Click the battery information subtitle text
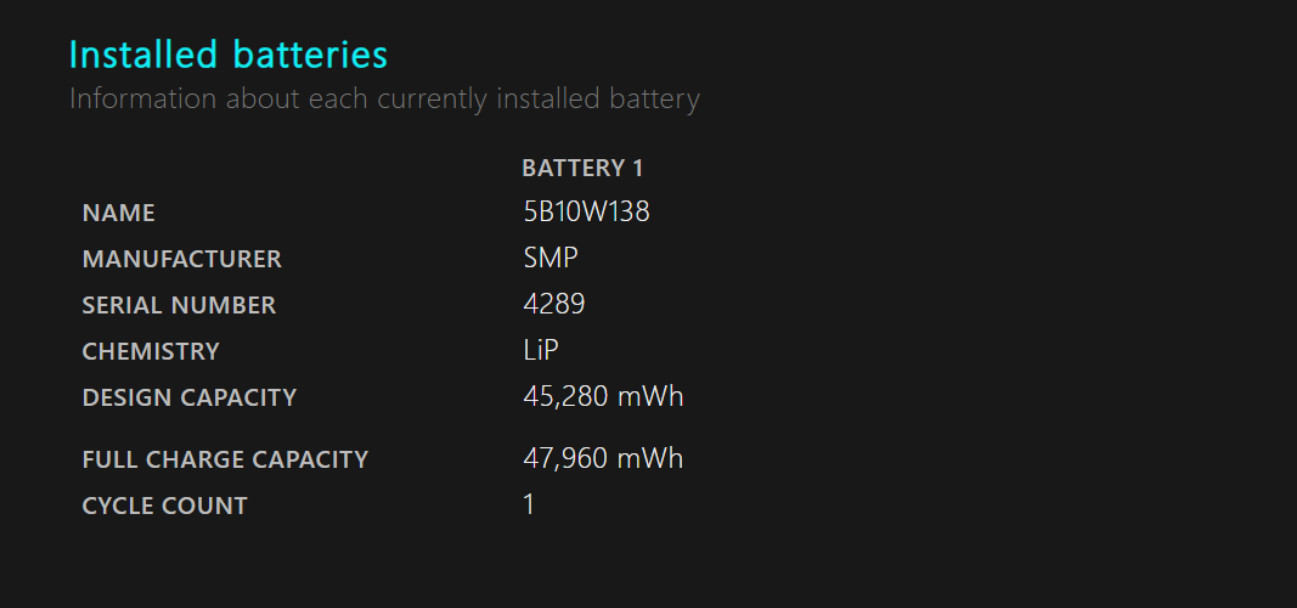Screen dimensions: 1297x608 click(384, 99)
